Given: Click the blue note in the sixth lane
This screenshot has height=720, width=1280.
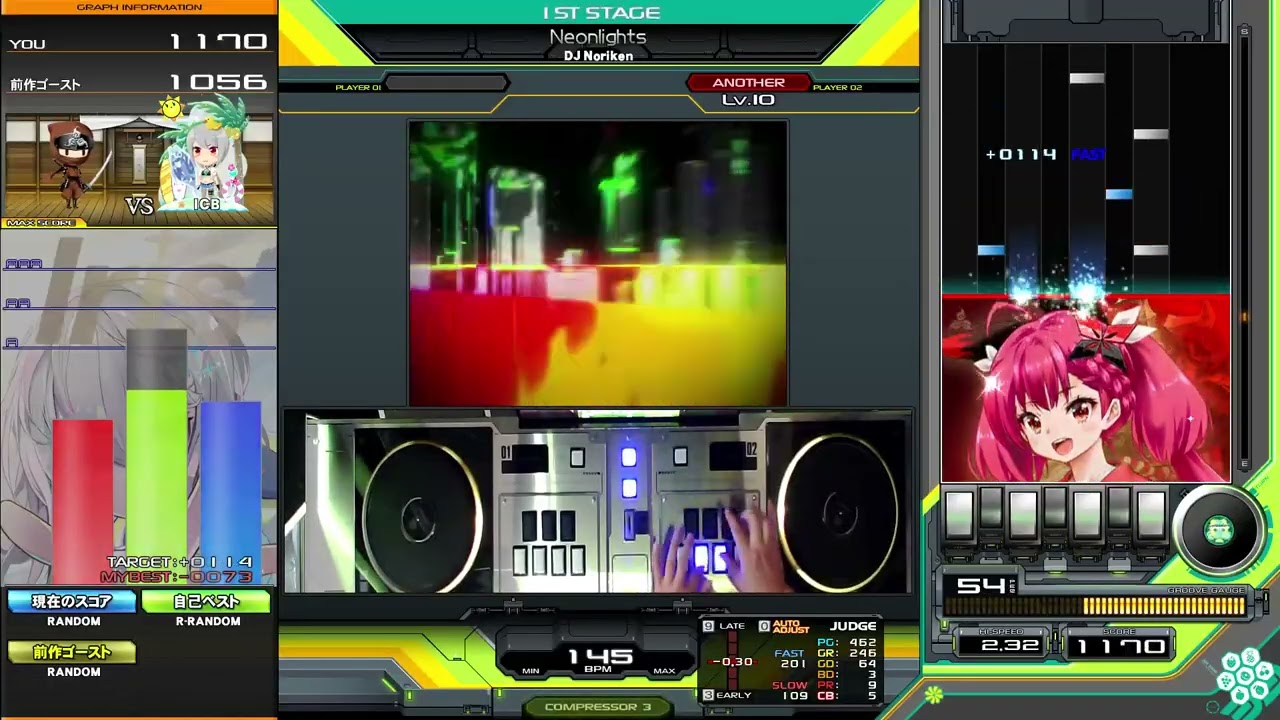Looking at the screenshot, I should (1119, 194).
